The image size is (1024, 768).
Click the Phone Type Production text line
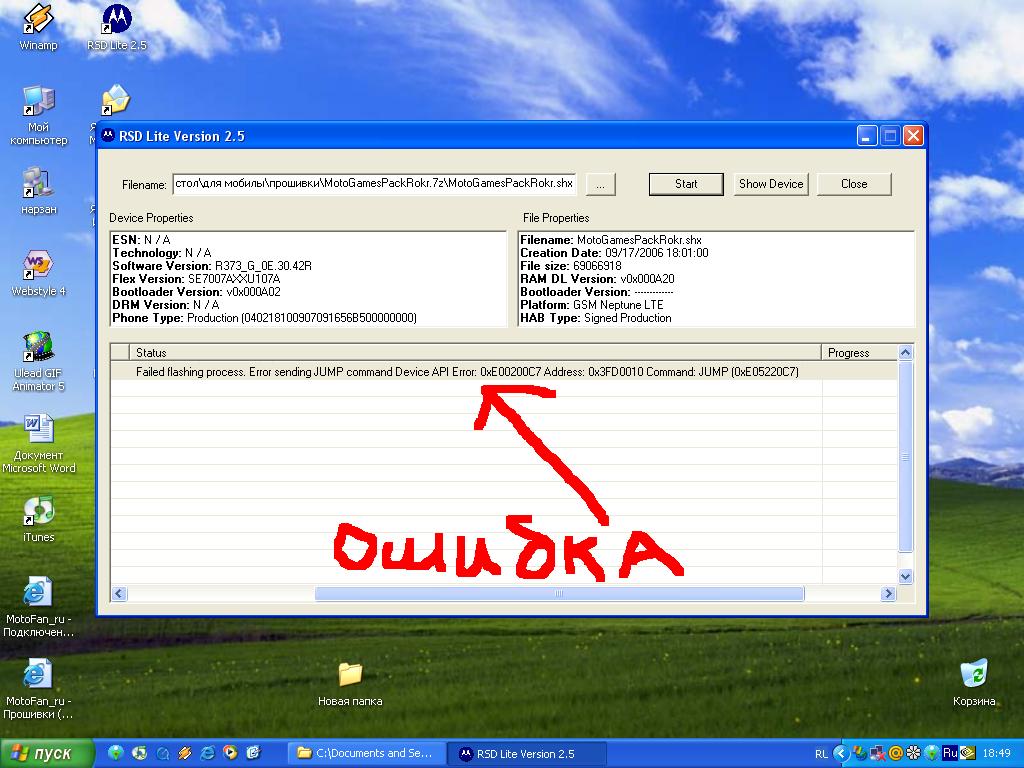(264, 318)
